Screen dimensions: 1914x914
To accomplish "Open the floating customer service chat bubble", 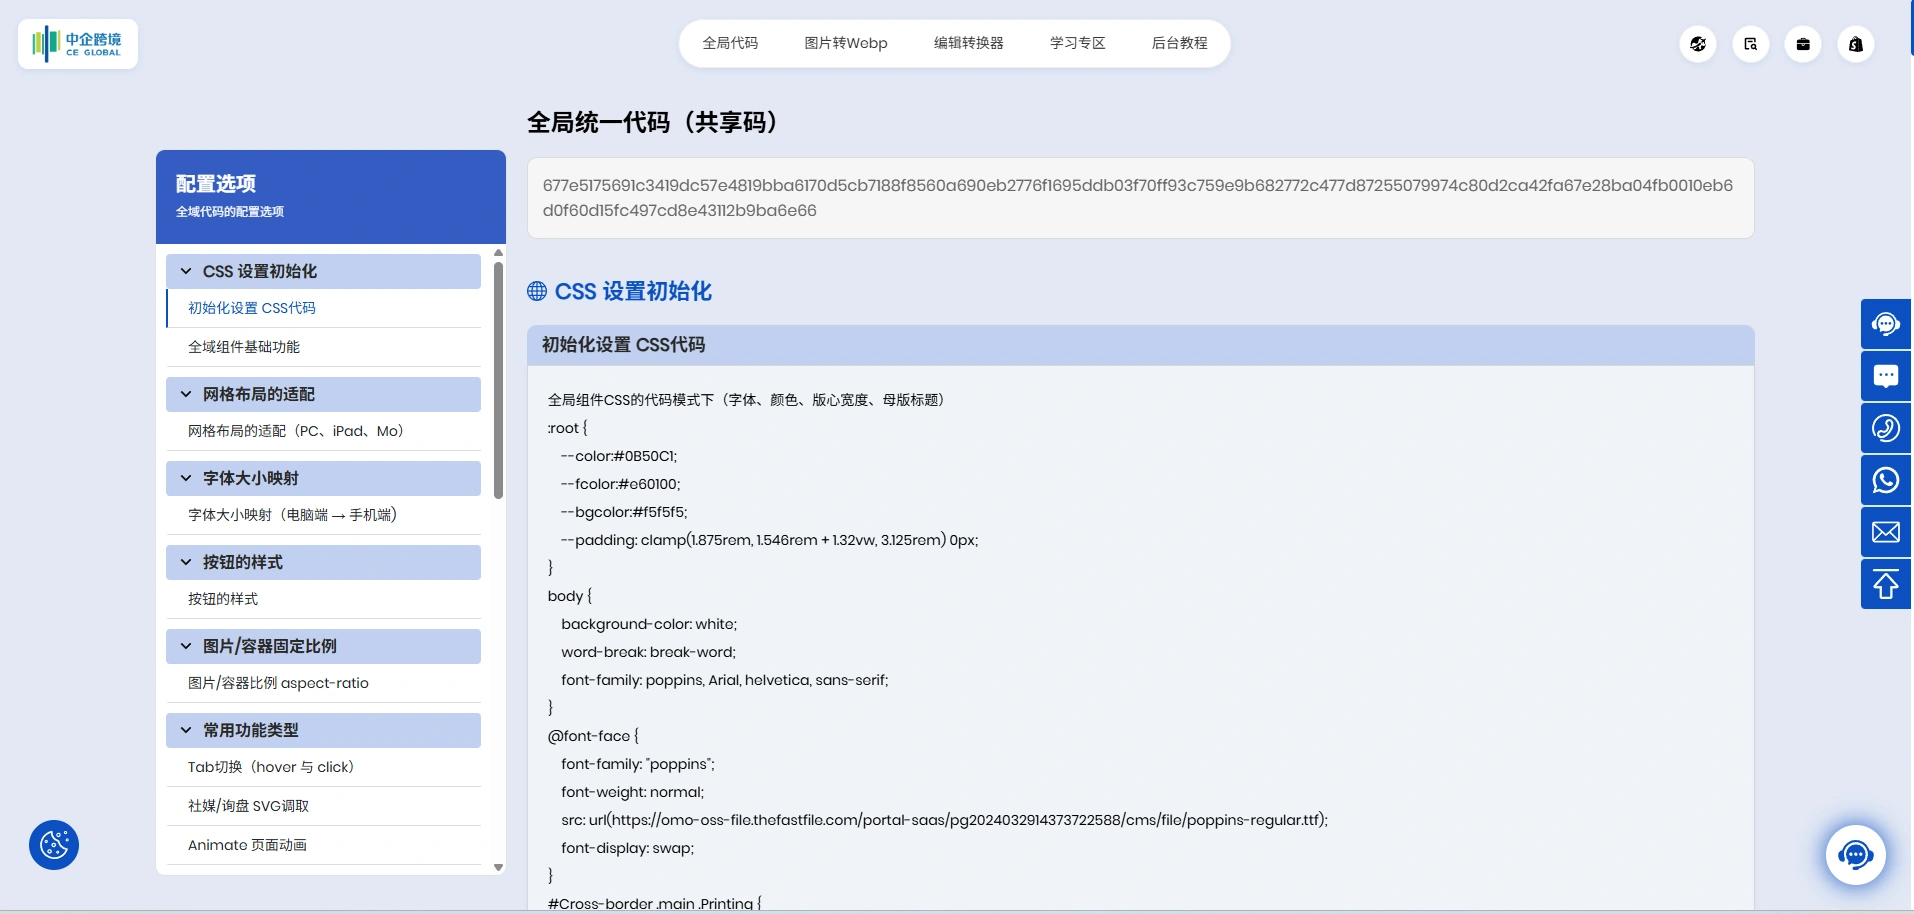I will point(1855,854).
